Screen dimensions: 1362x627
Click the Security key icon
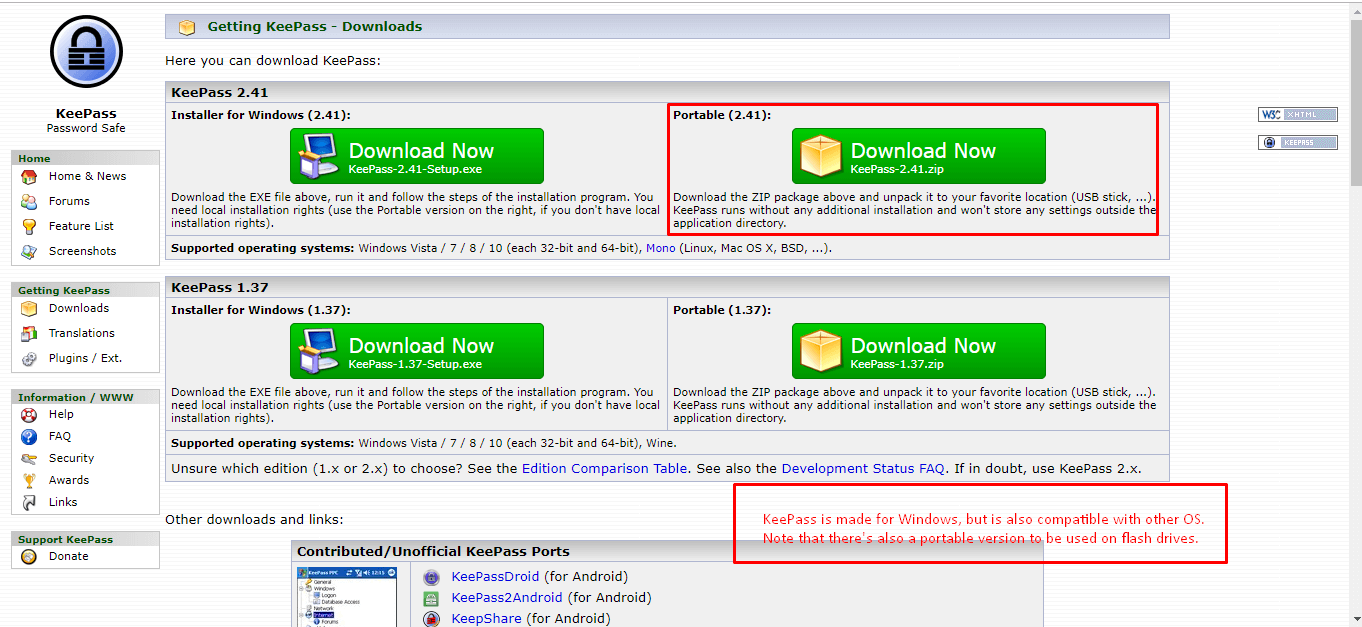click(29, 458)
